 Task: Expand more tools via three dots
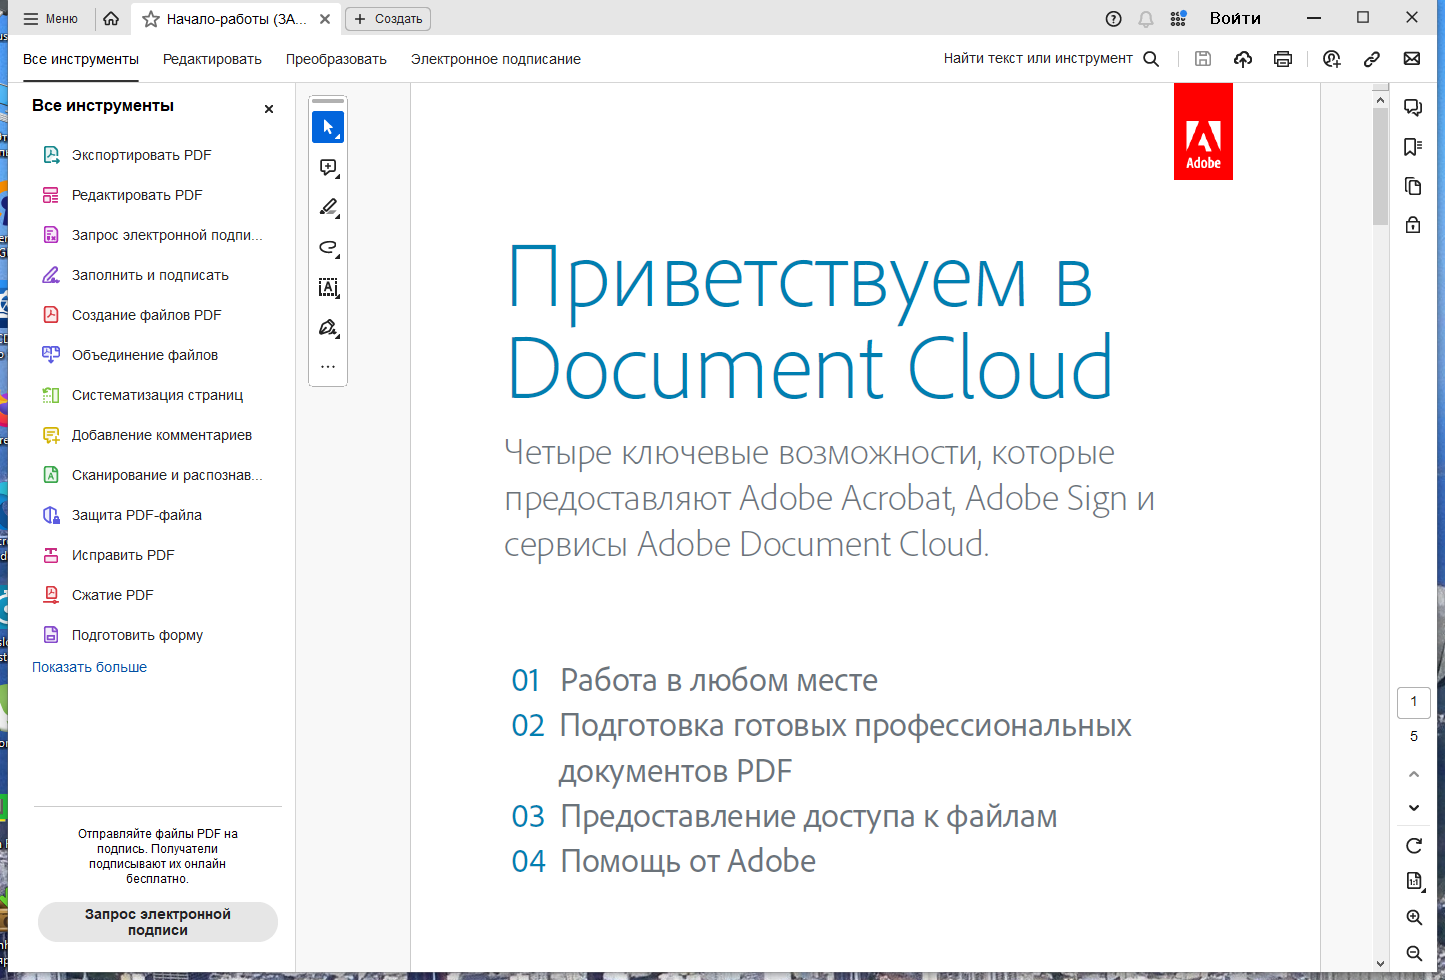click(x=328, y=366)
